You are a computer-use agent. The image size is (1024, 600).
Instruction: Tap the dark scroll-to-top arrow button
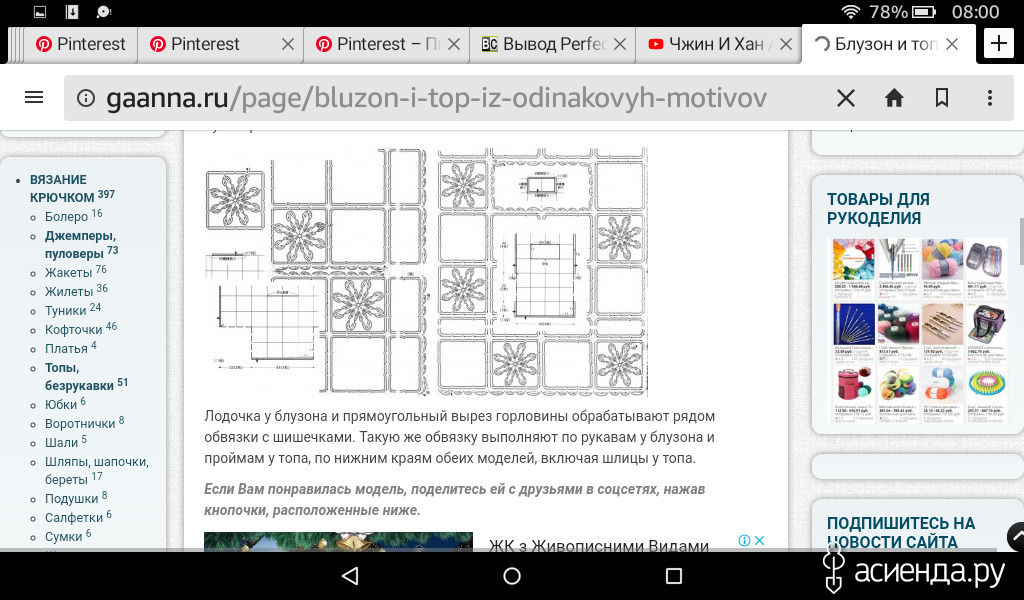(1017, 536)
